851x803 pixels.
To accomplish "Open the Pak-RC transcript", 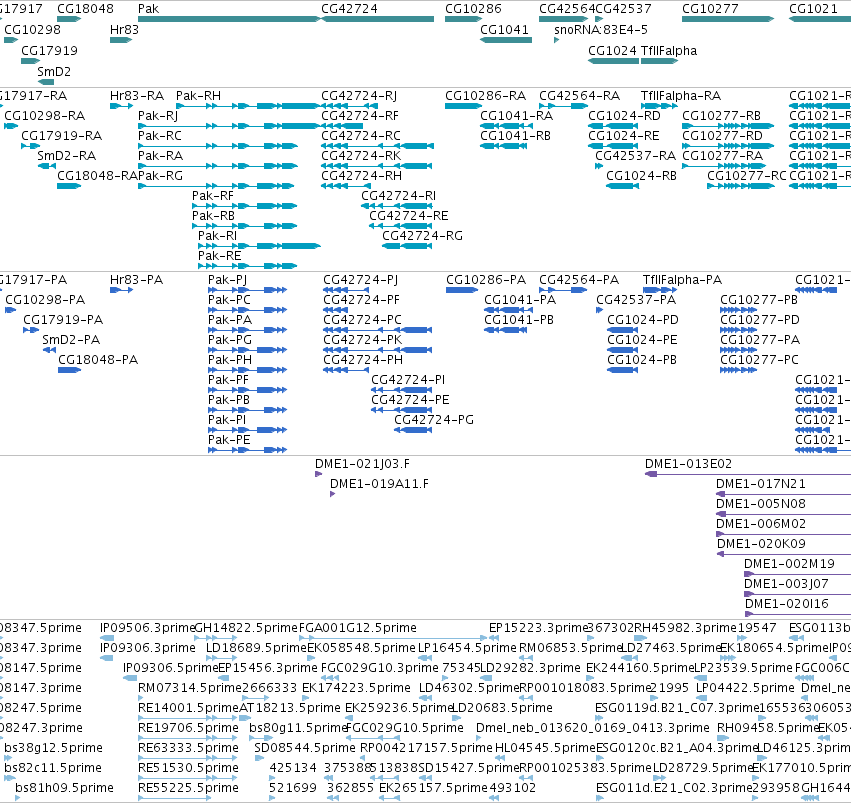I will click(x=218, y=146).
